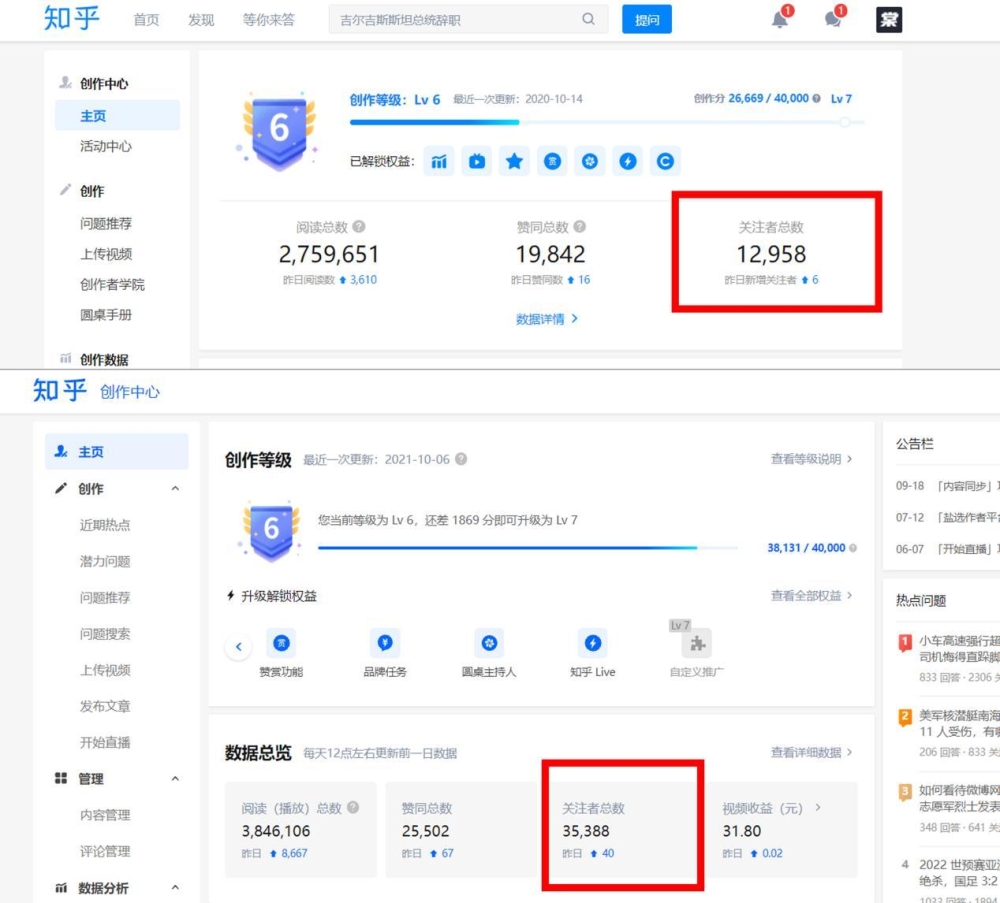Open 查看详细数据 chevron link
The height and width of the screenshot is (903, 1000).
coord(811,752)
